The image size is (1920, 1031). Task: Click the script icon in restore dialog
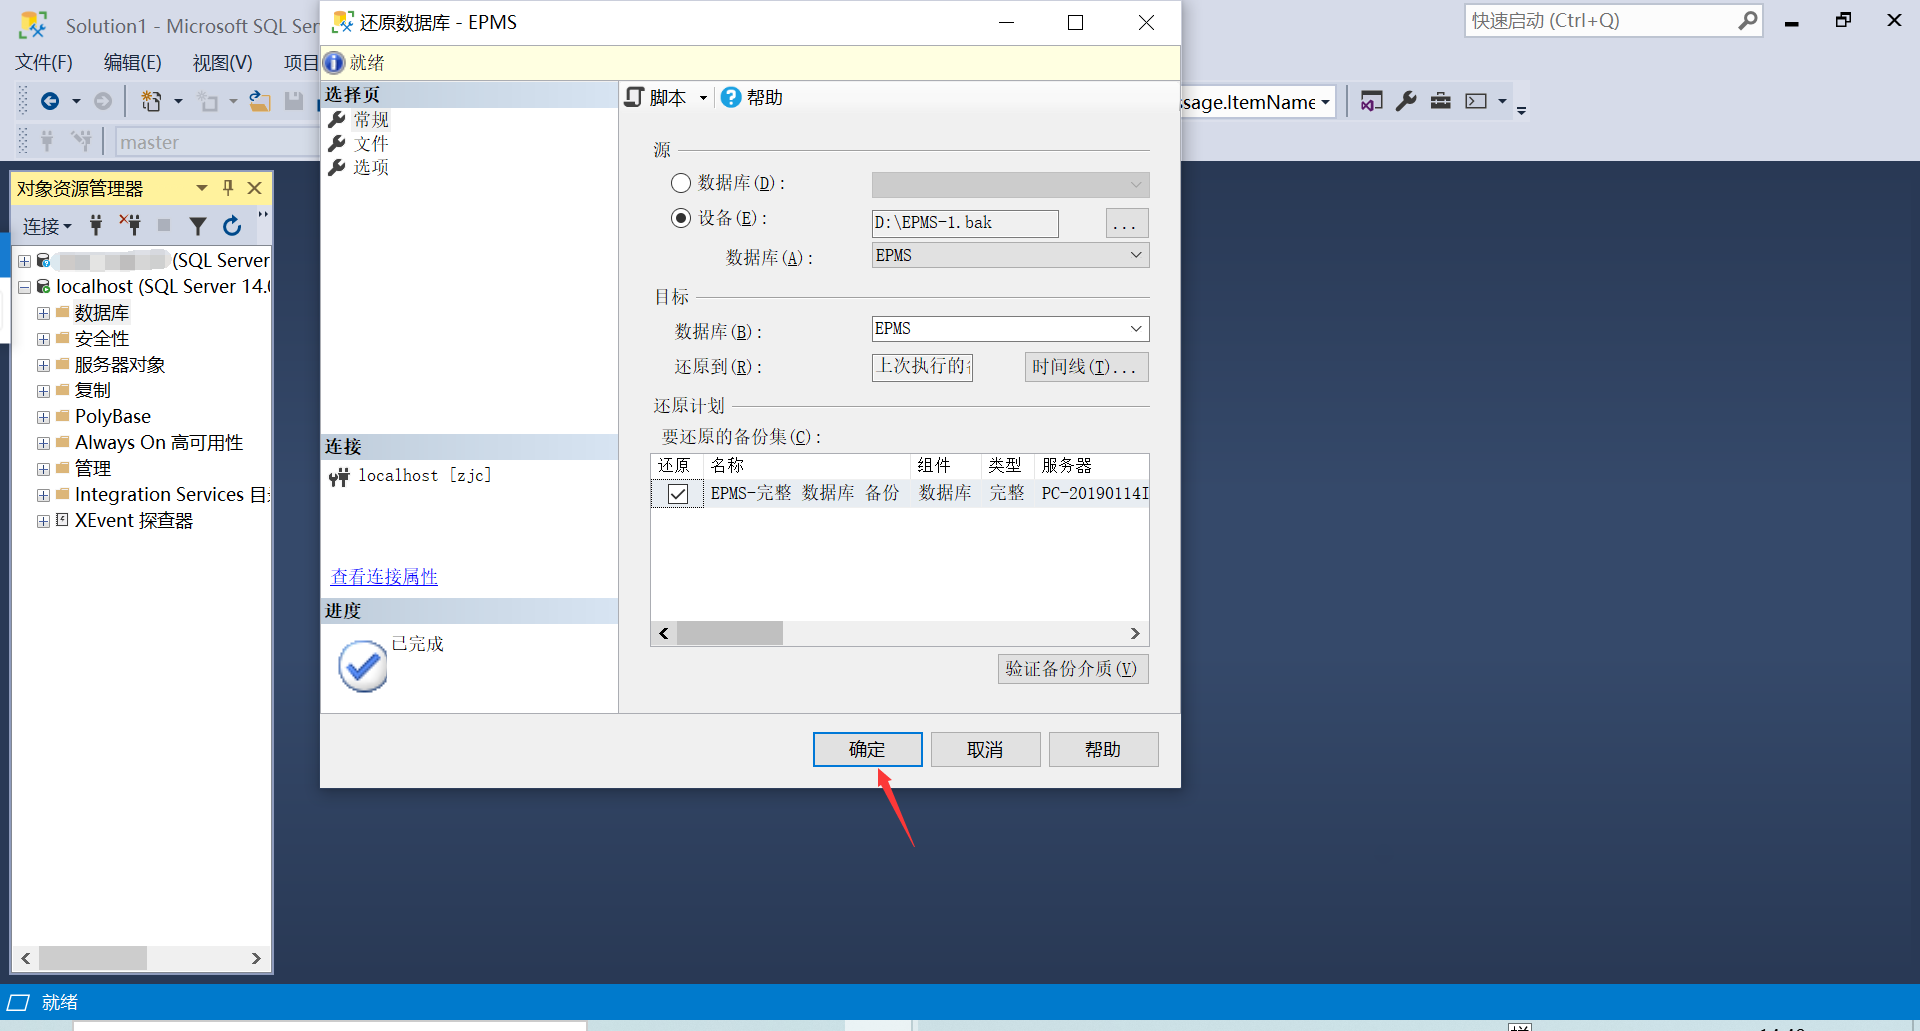point(634,97)
